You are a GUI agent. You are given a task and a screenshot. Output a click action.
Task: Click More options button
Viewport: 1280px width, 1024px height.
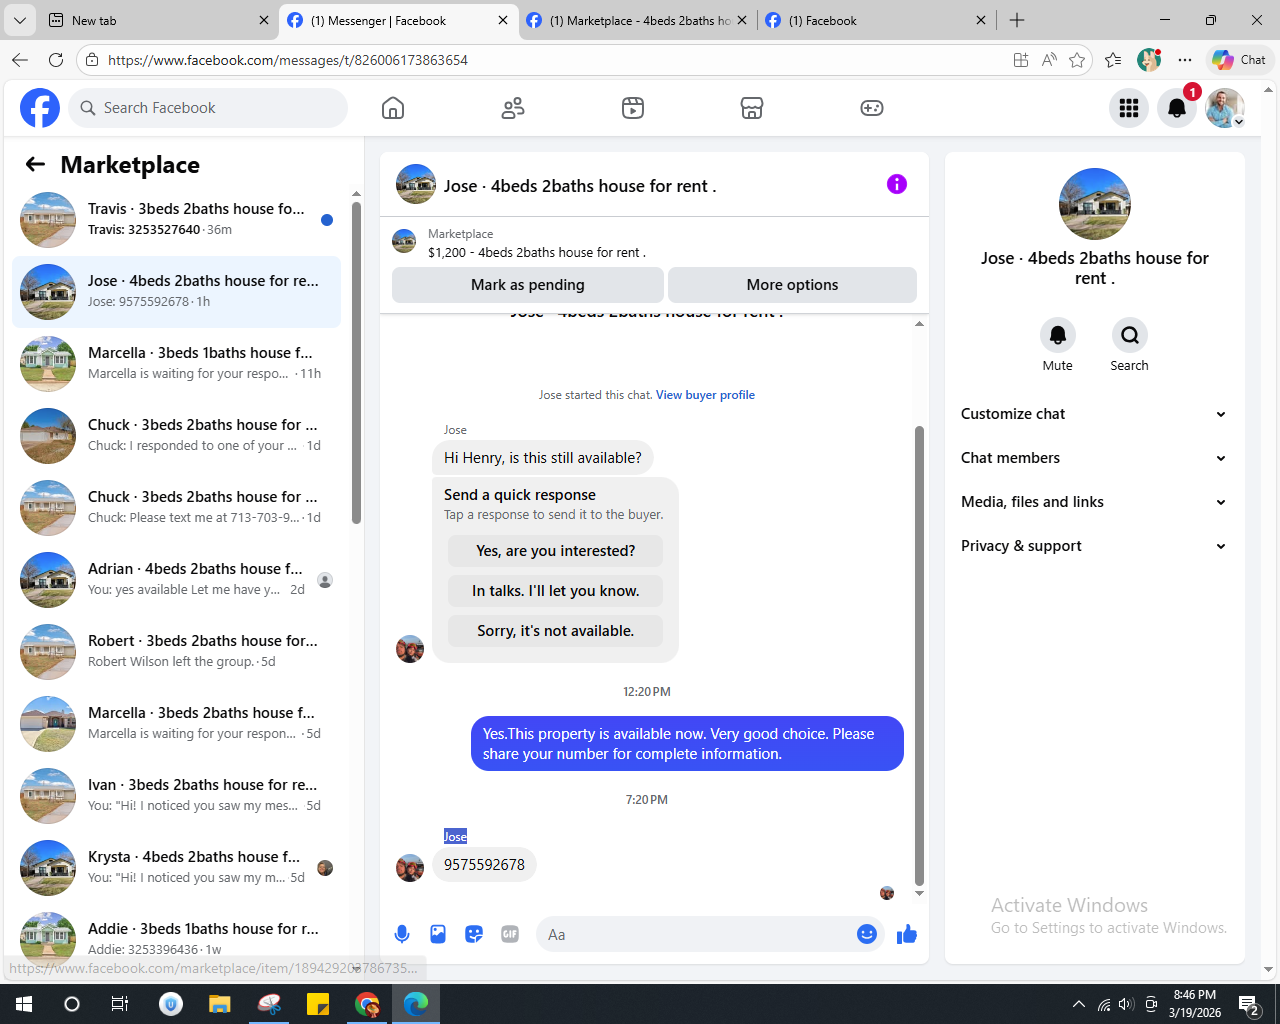pyautogui.click(x=792, y=285)
